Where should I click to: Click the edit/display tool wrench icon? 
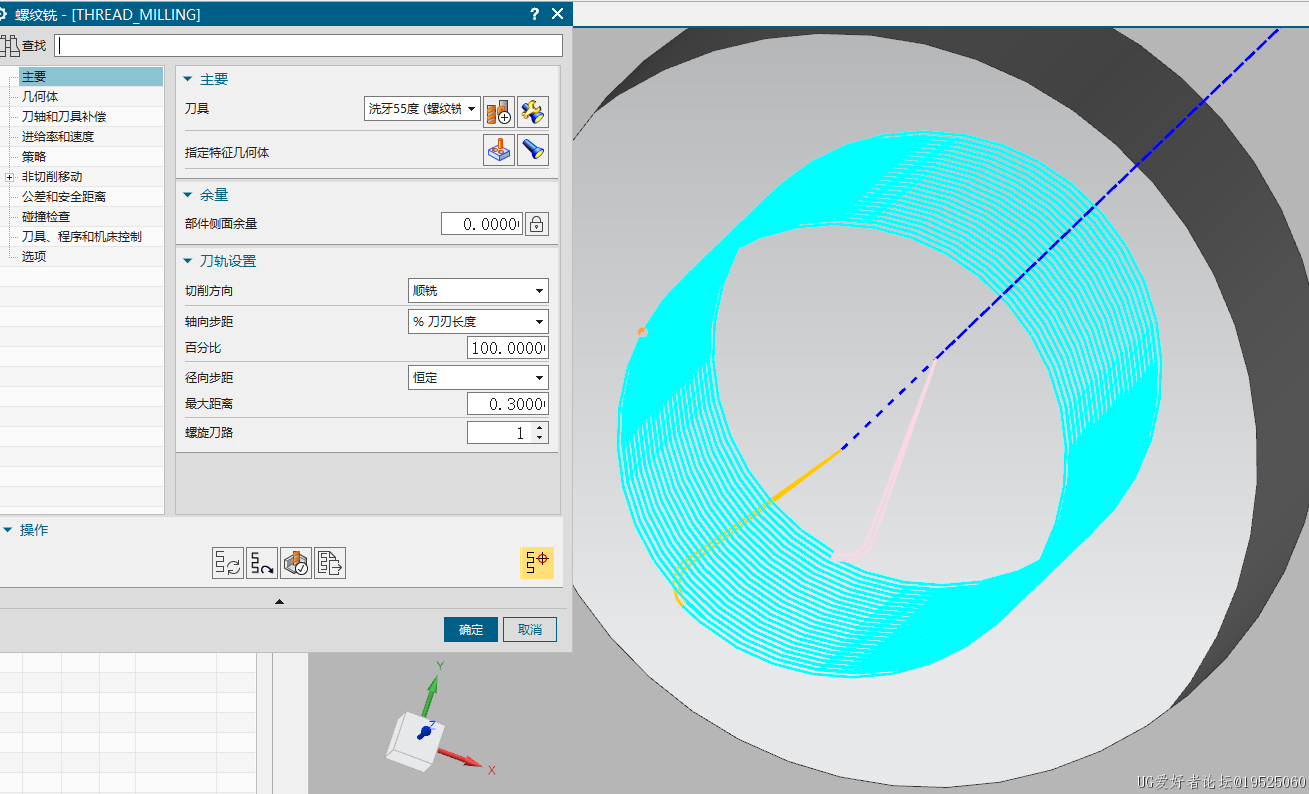533,111
